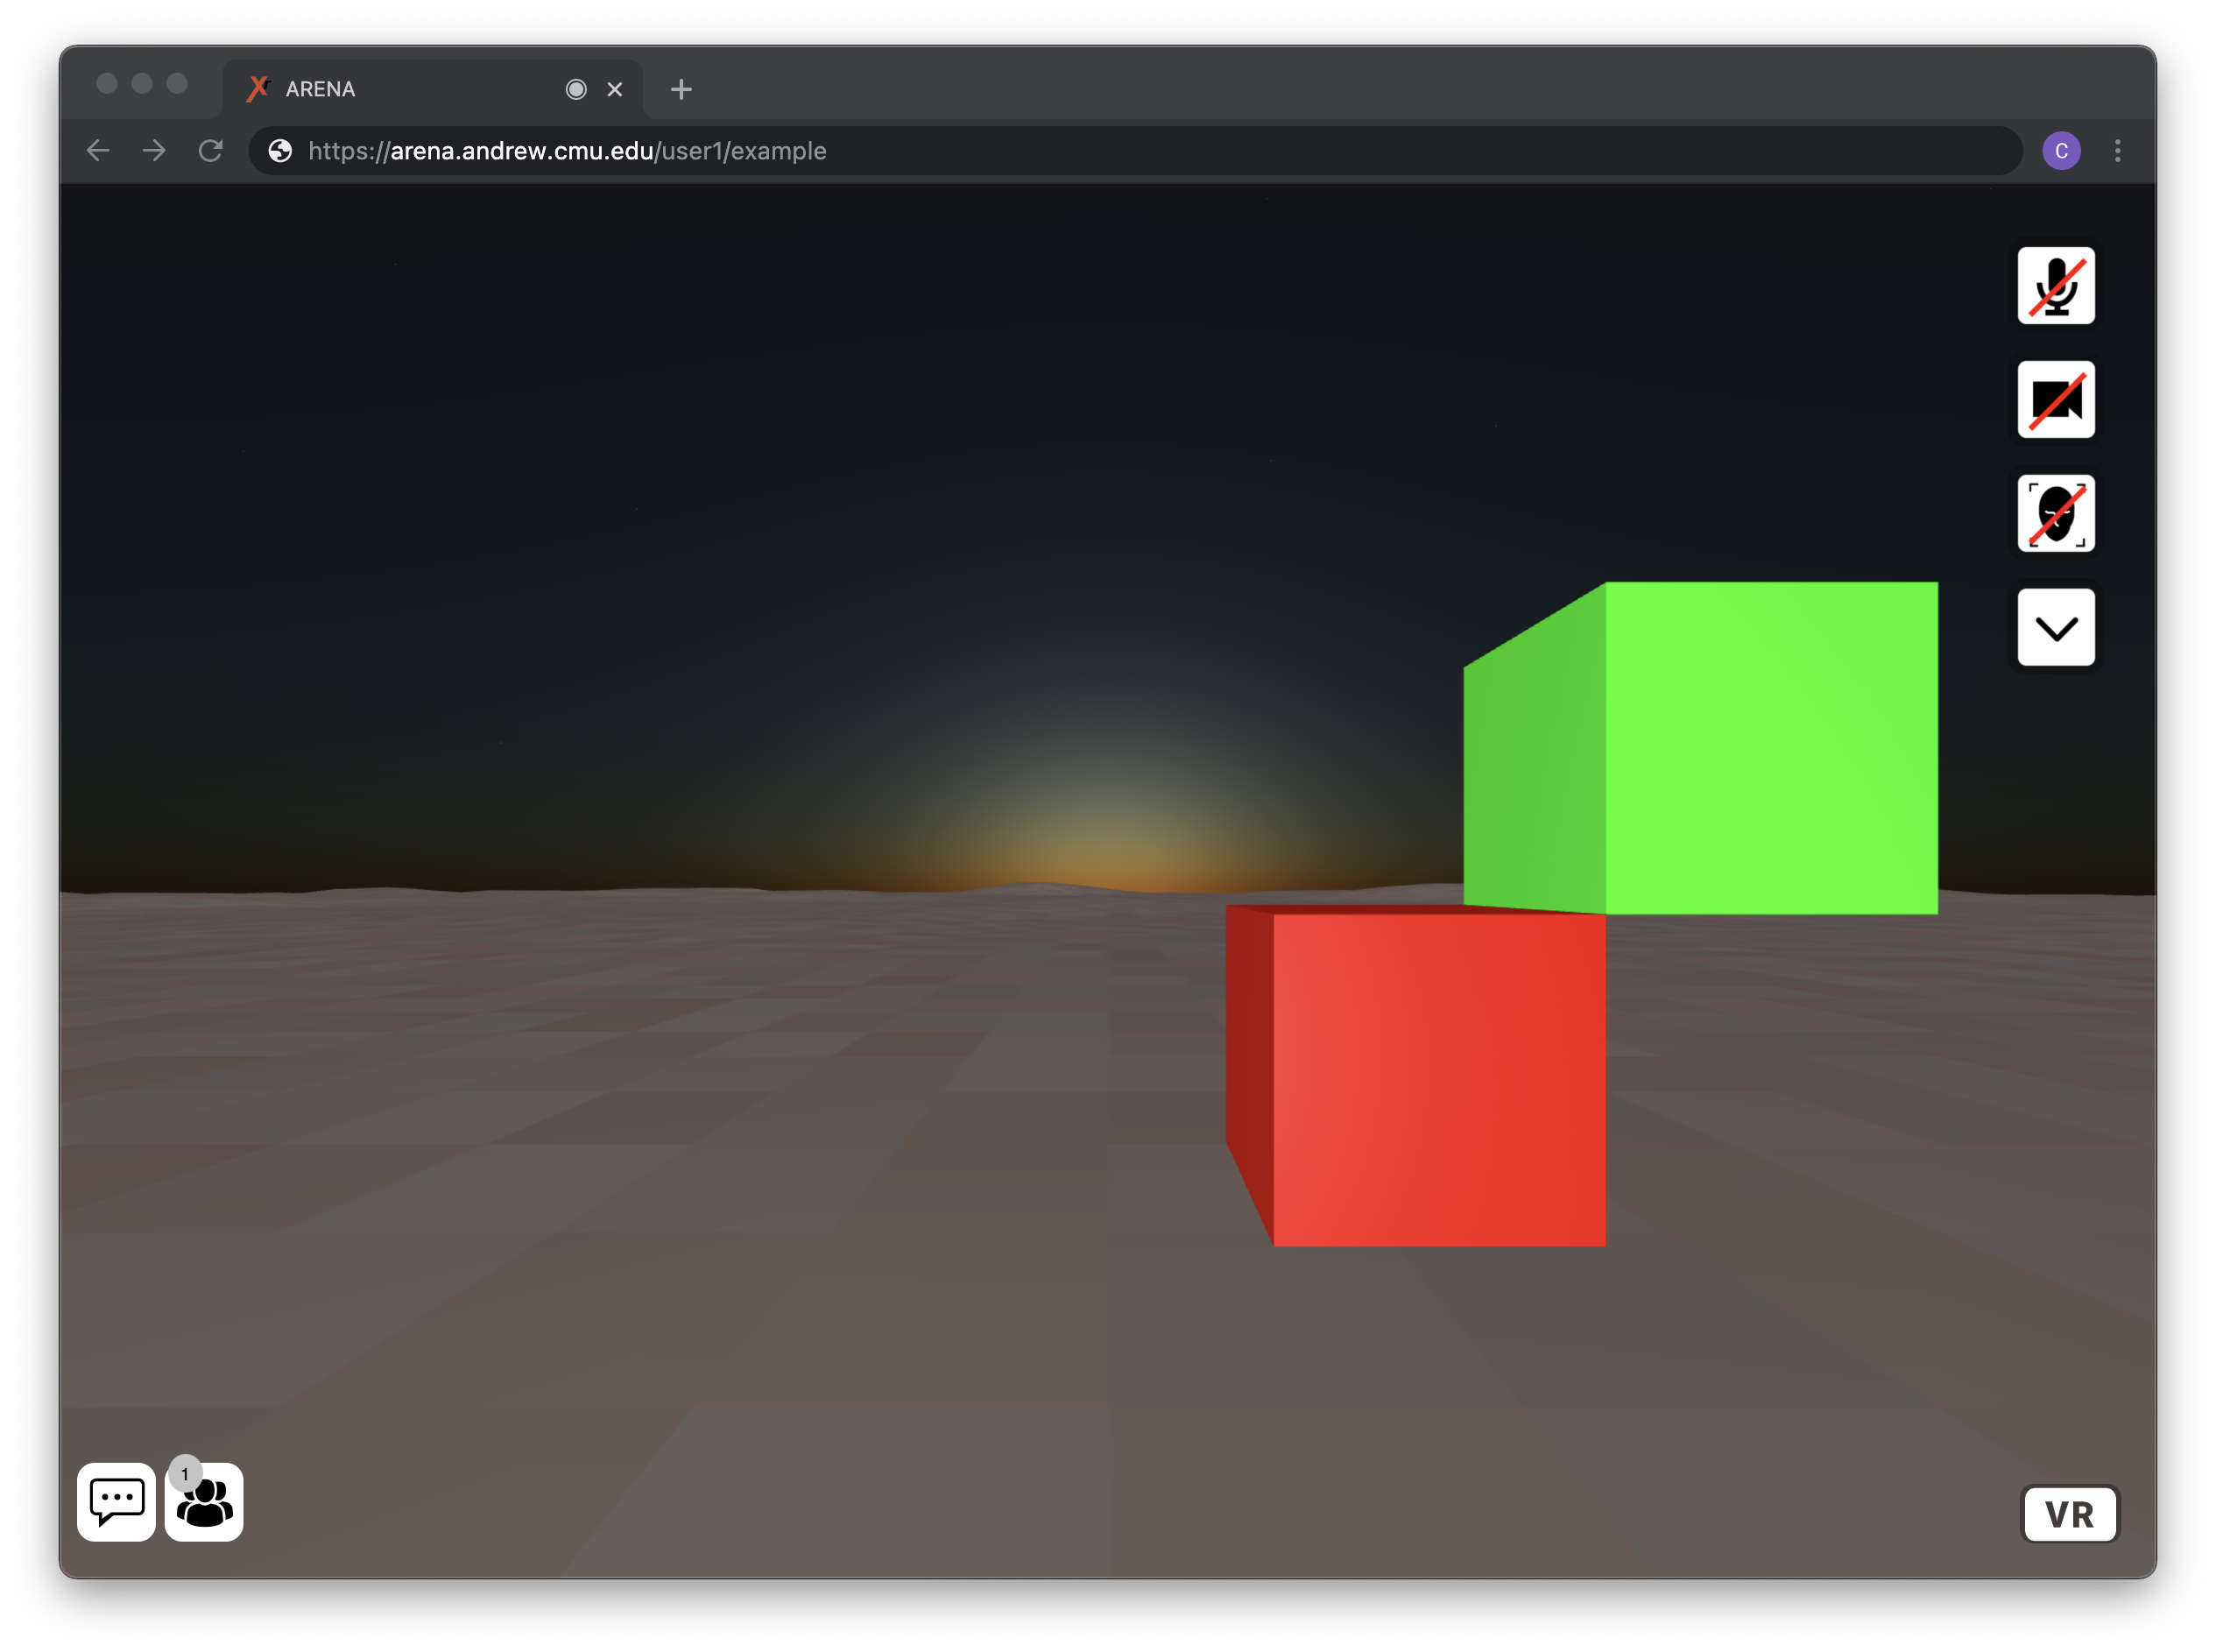Open the chat messages panel
Image resolution: width=2216 pixels, height=1652 pixels.
[x=116, y=1501]
